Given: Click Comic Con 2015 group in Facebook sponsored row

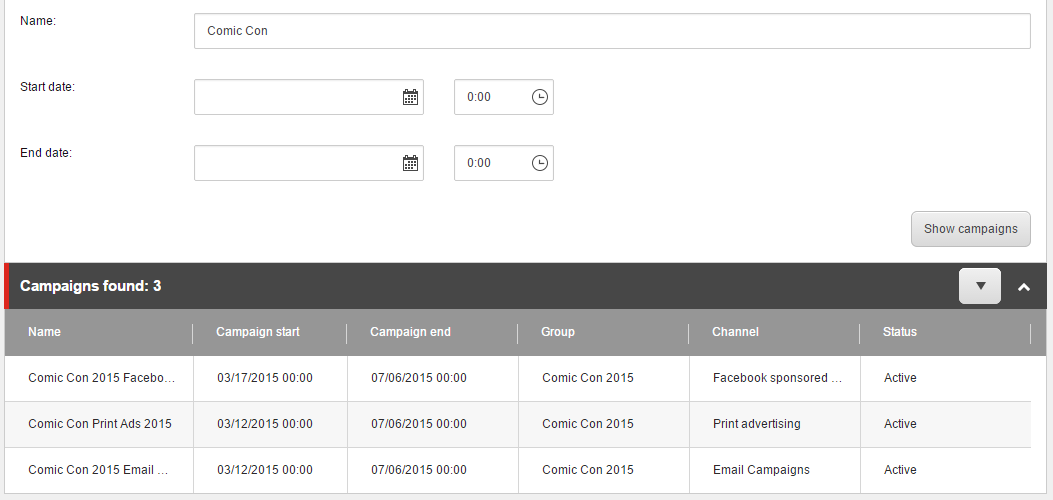Looking at the screenshot, I should [x=588, y=378].
